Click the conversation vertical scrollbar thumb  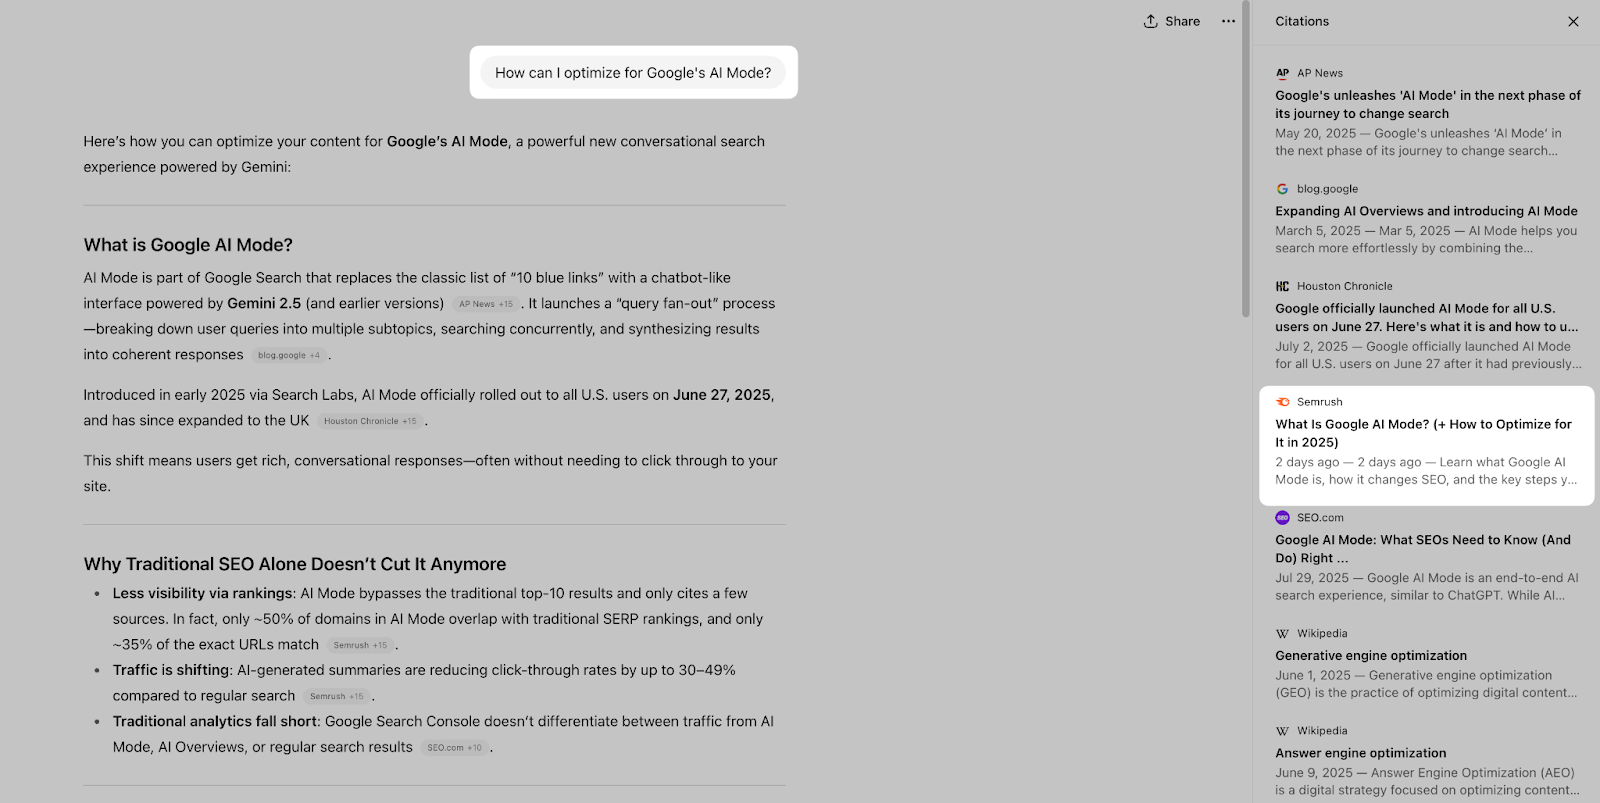1245,160
